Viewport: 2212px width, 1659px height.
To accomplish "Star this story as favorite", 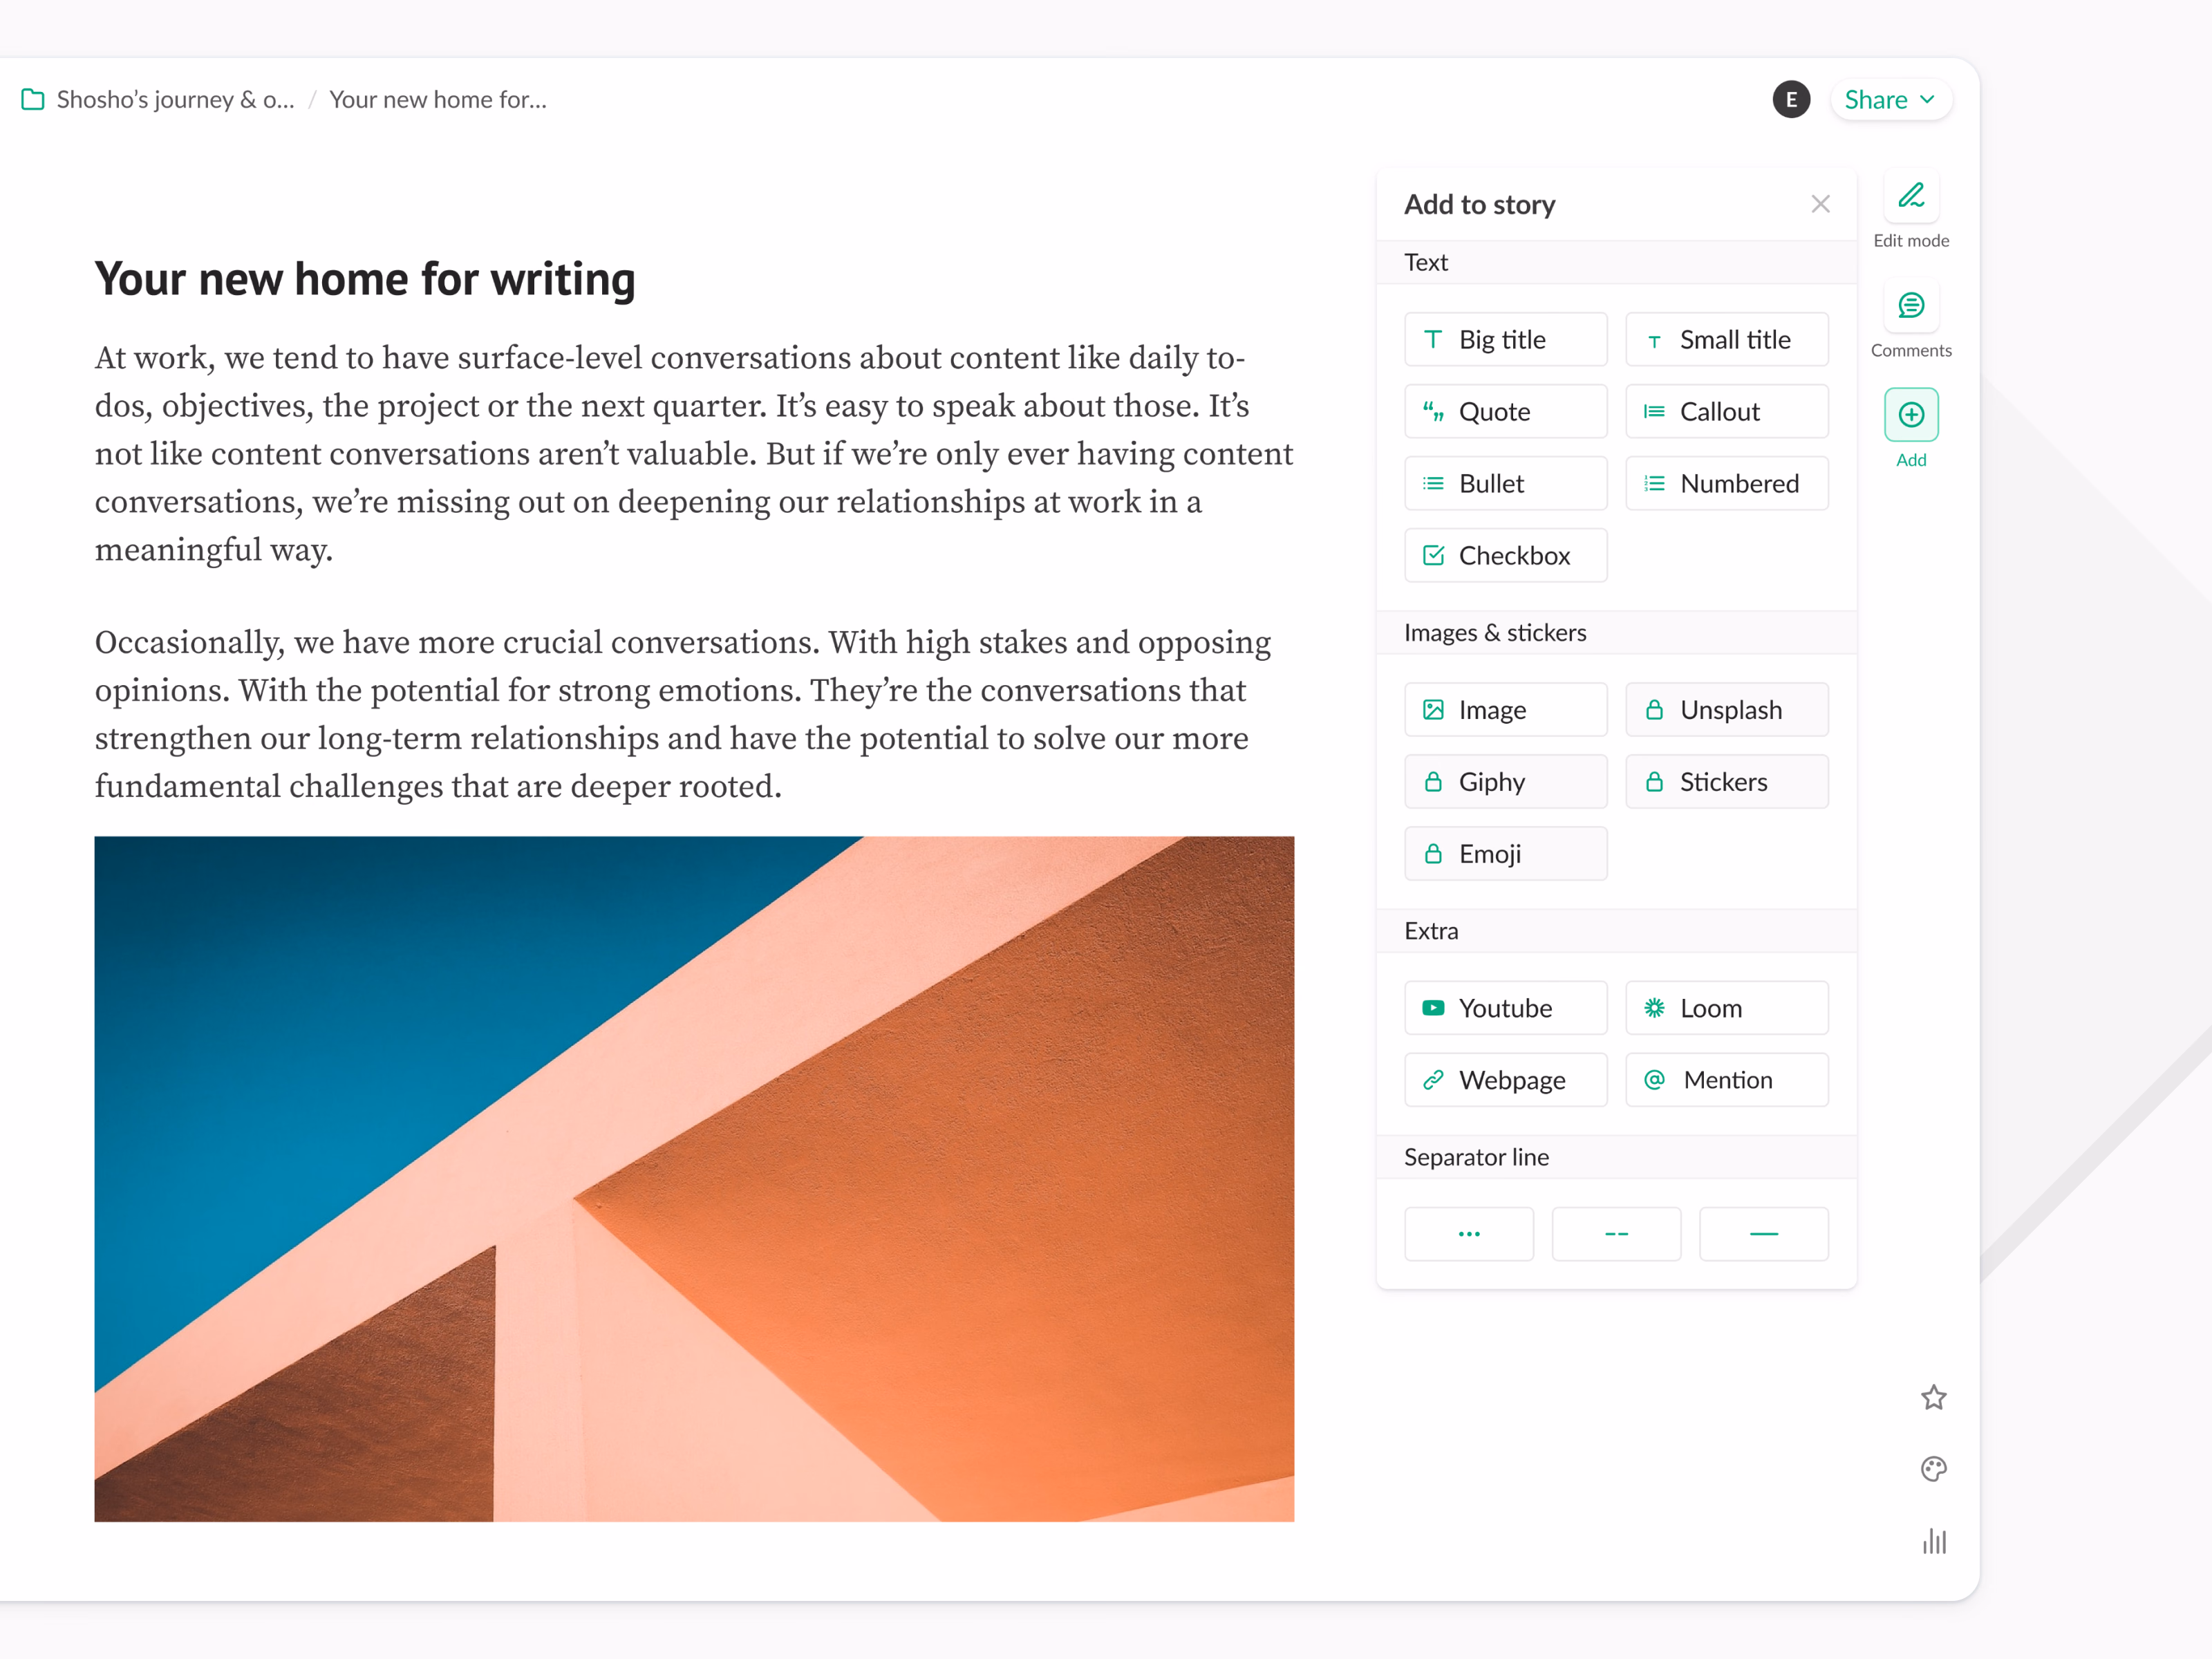I will click(1933, 1397).
